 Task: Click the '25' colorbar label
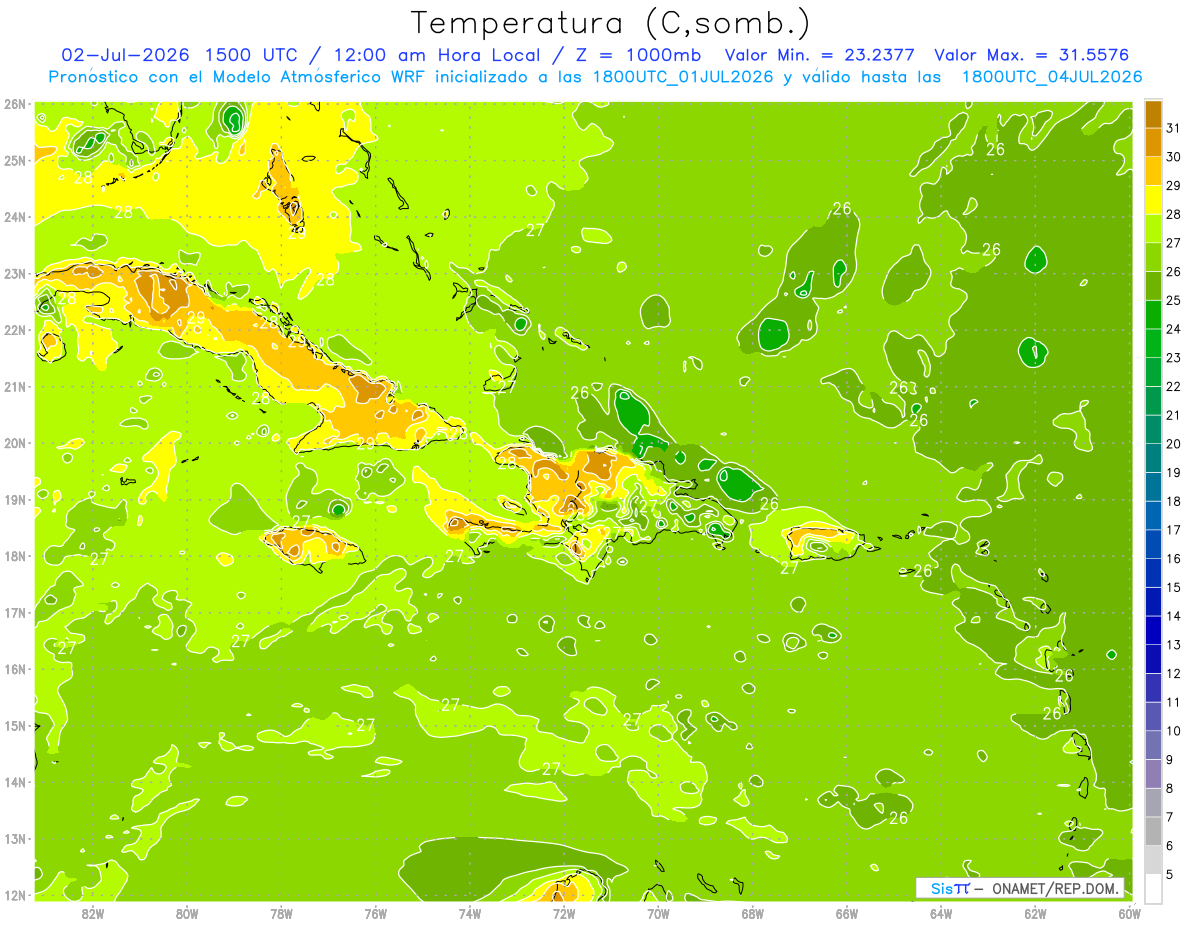coord(1174,300)
